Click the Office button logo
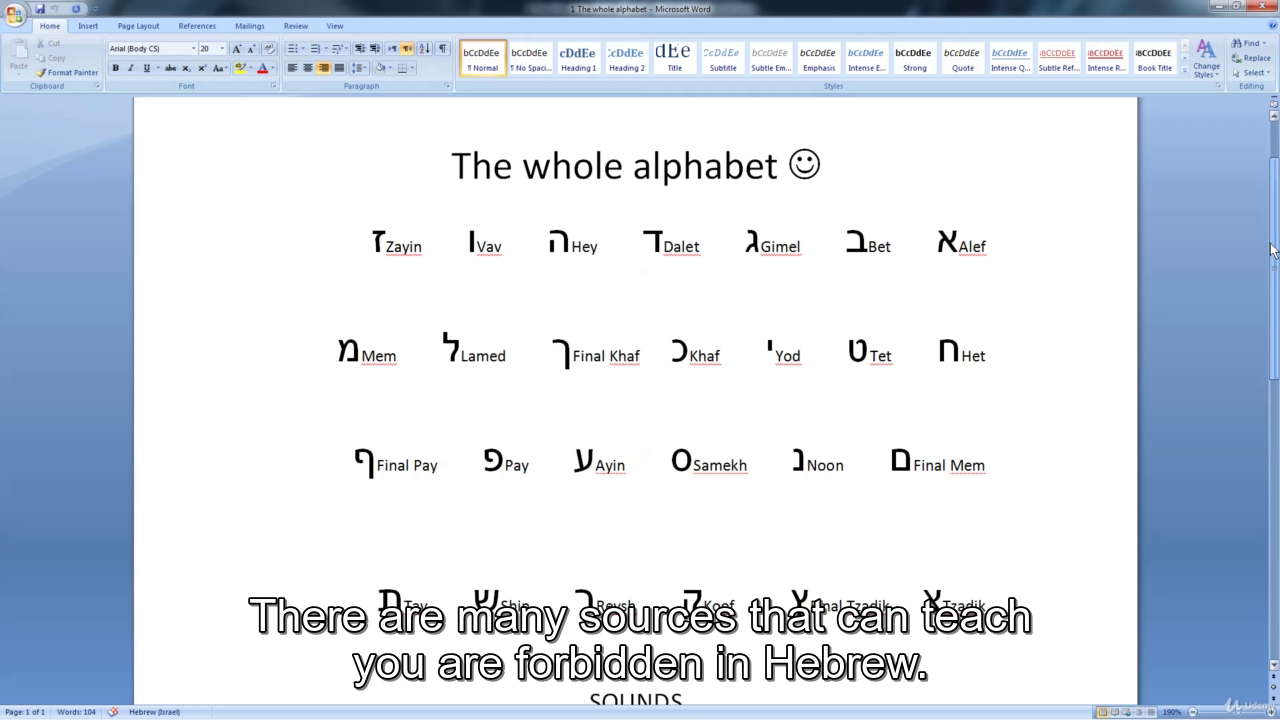Viewport: 1280px width, 720px height. [15, 14]
